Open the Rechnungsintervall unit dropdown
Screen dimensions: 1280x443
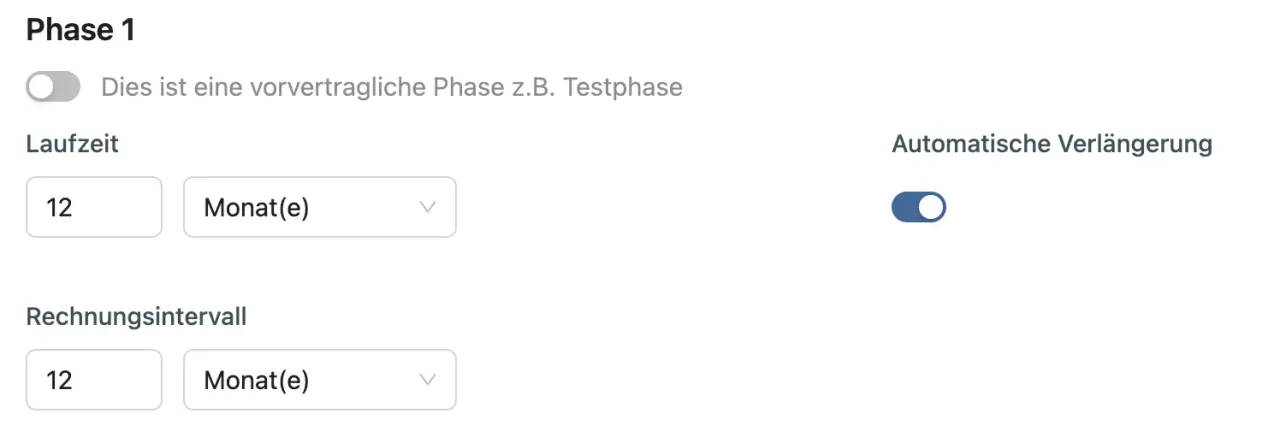click(319, 380)
